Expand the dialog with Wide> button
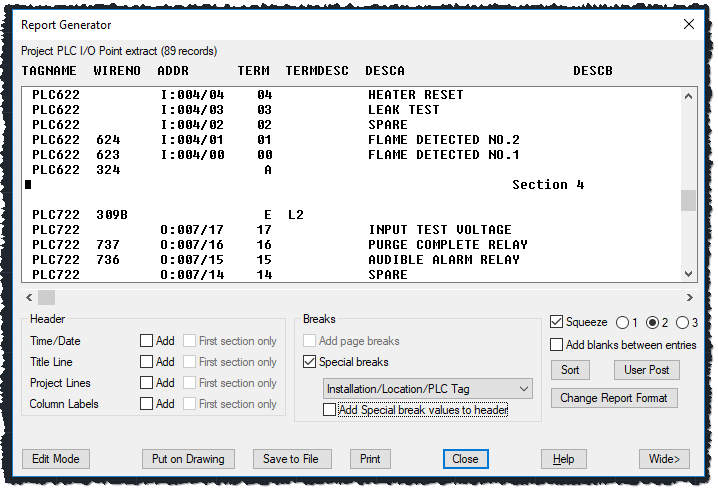The image size is (718, 493). 664,459
